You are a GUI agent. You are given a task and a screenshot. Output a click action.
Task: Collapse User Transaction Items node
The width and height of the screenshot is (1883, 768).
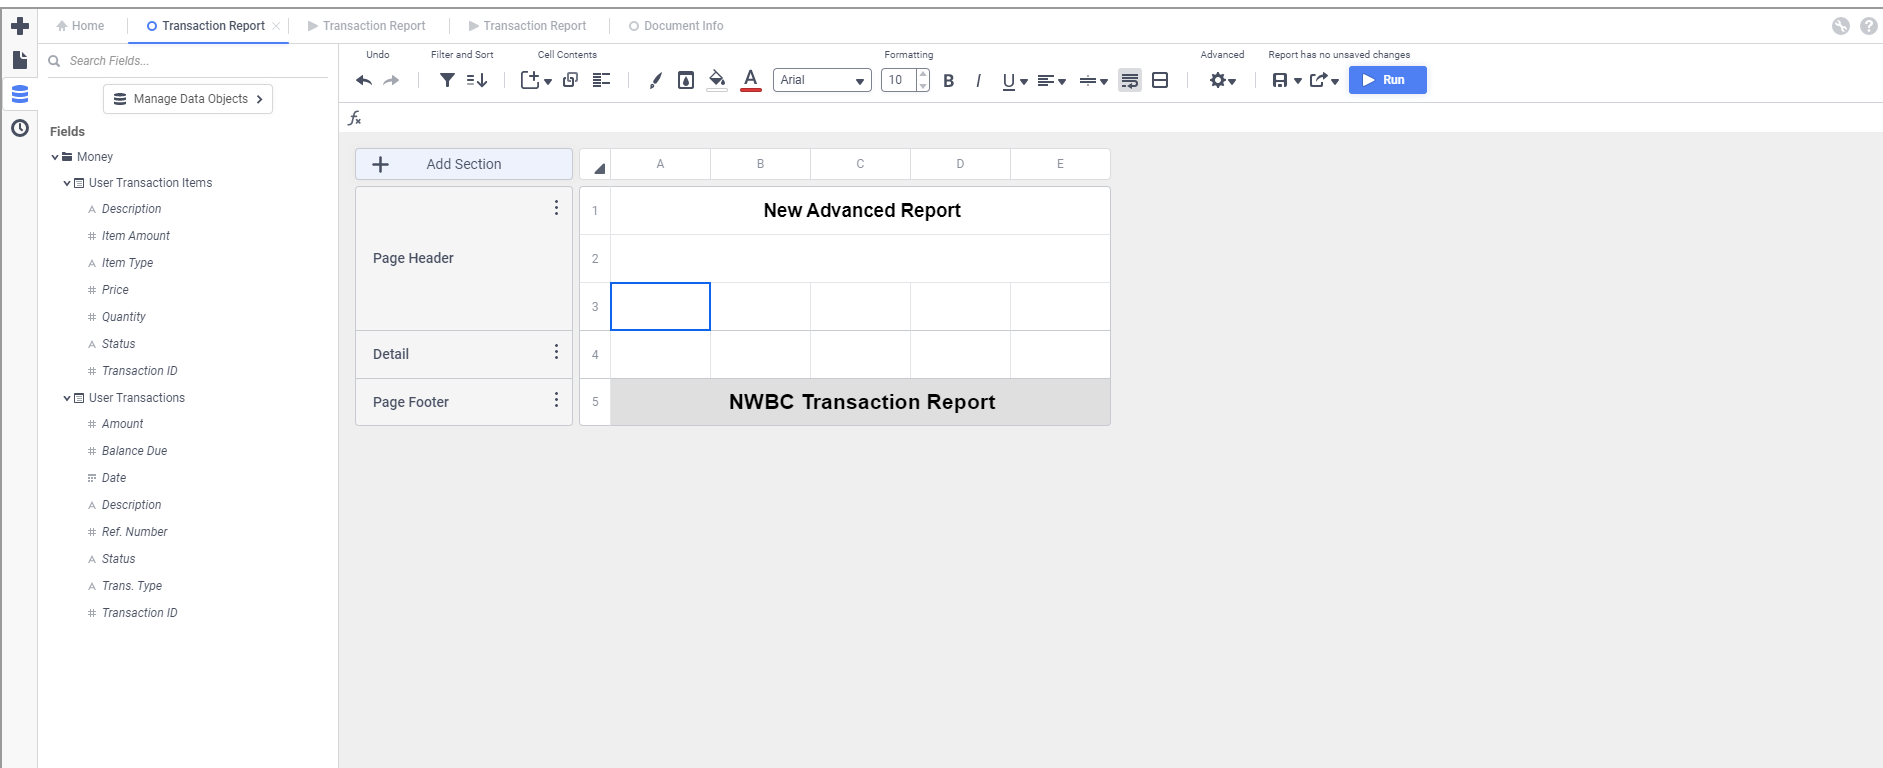coord(67,183)
